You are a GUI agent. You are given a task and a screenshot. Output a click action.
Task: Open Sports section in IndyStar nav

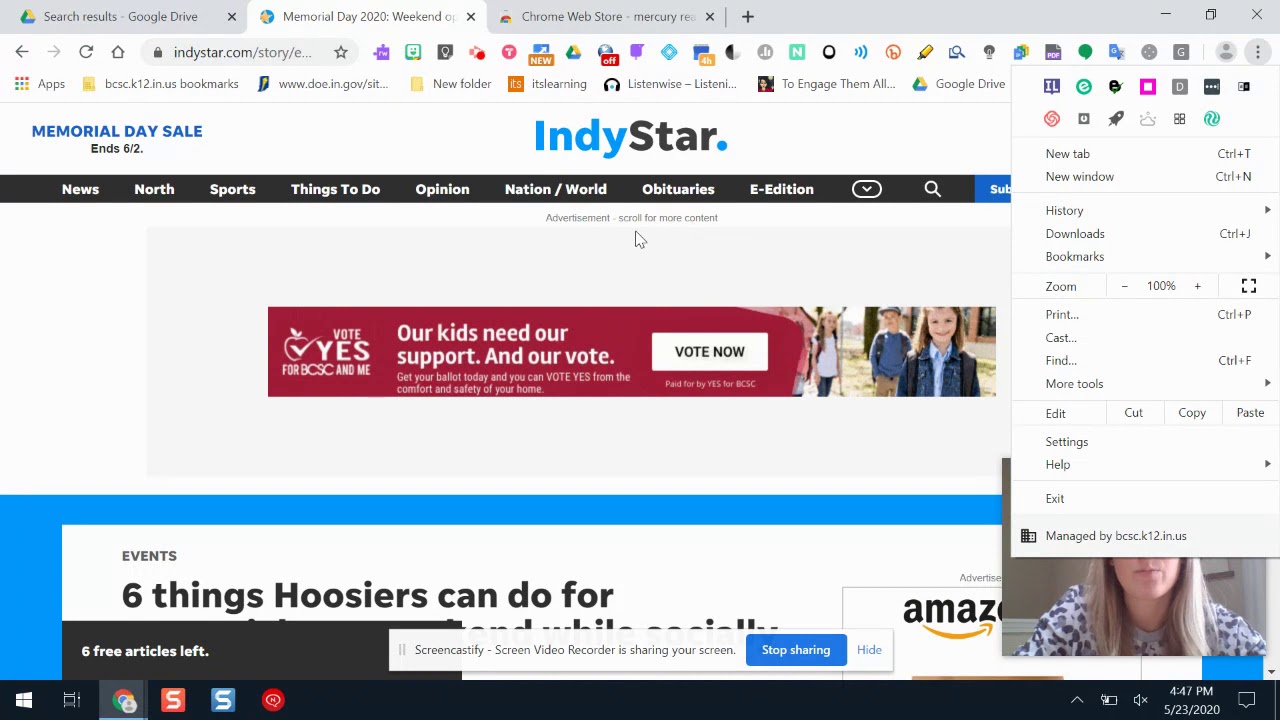(232, 189)
